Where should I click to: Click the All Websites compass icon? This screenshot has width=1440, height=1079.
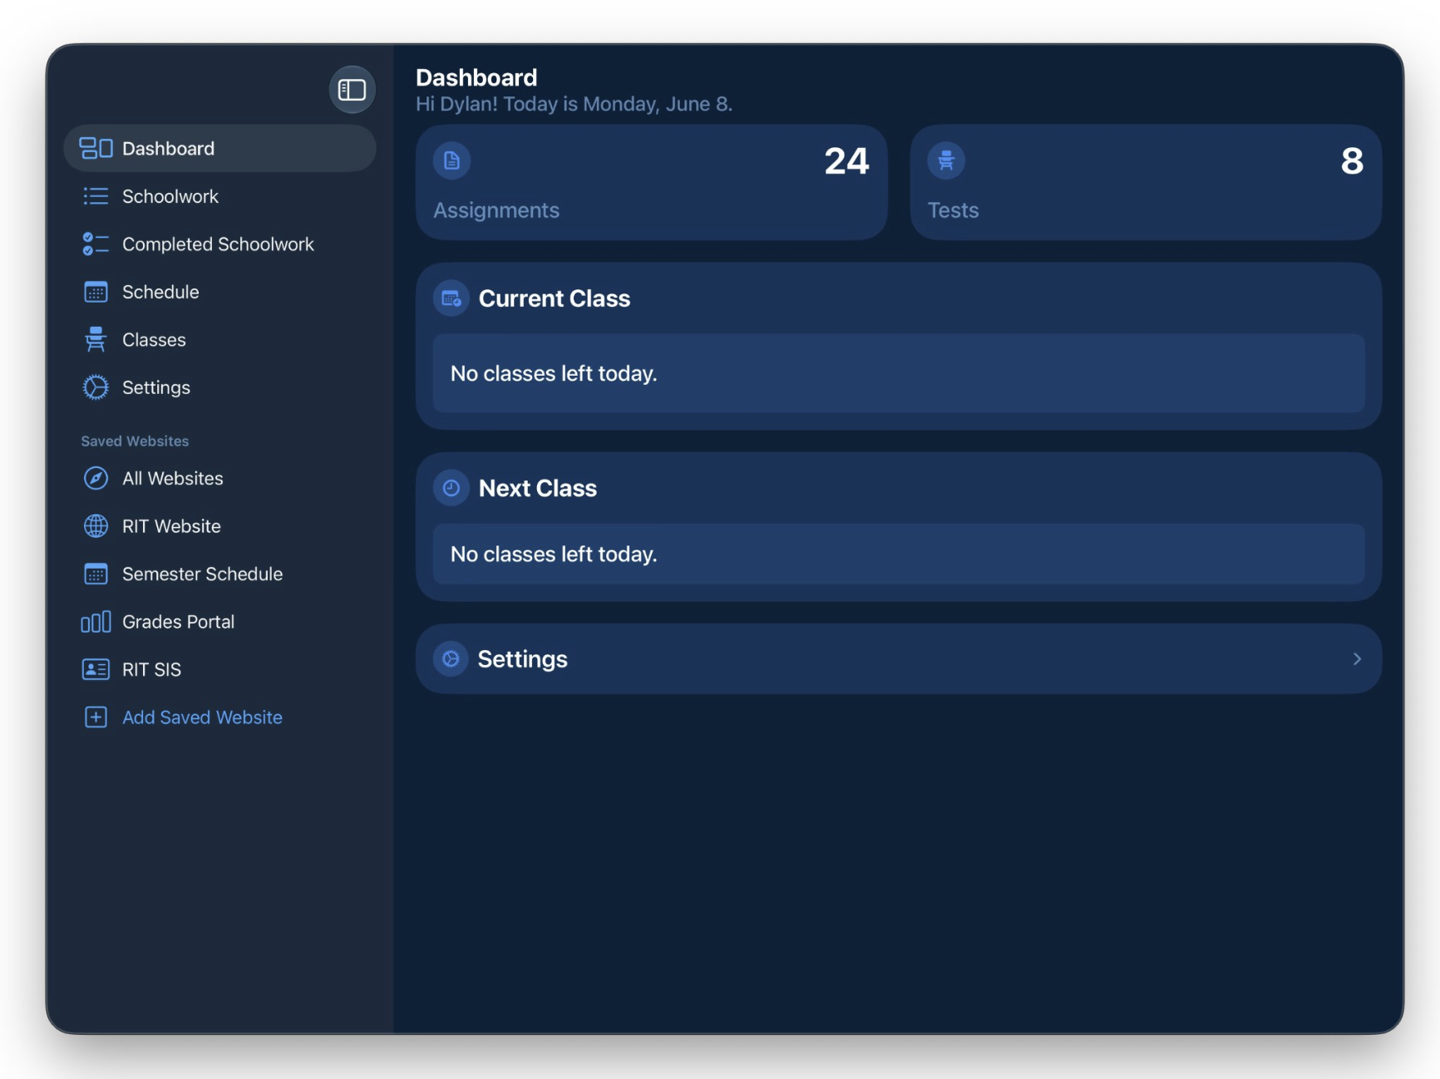[x=96, y=478]
